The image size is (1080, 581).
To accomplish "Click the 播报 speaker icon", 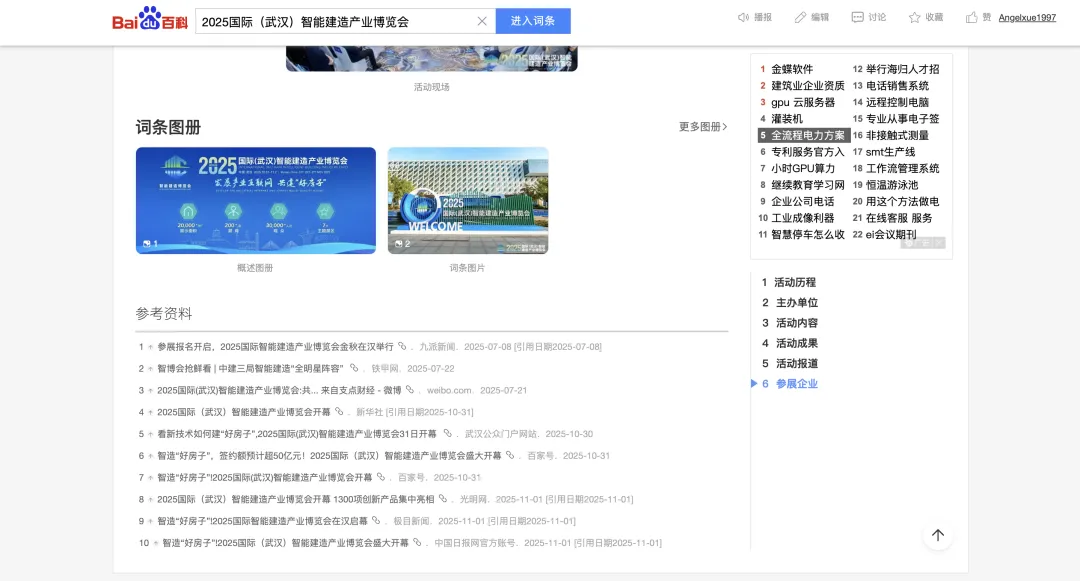I will pos(743,17).
